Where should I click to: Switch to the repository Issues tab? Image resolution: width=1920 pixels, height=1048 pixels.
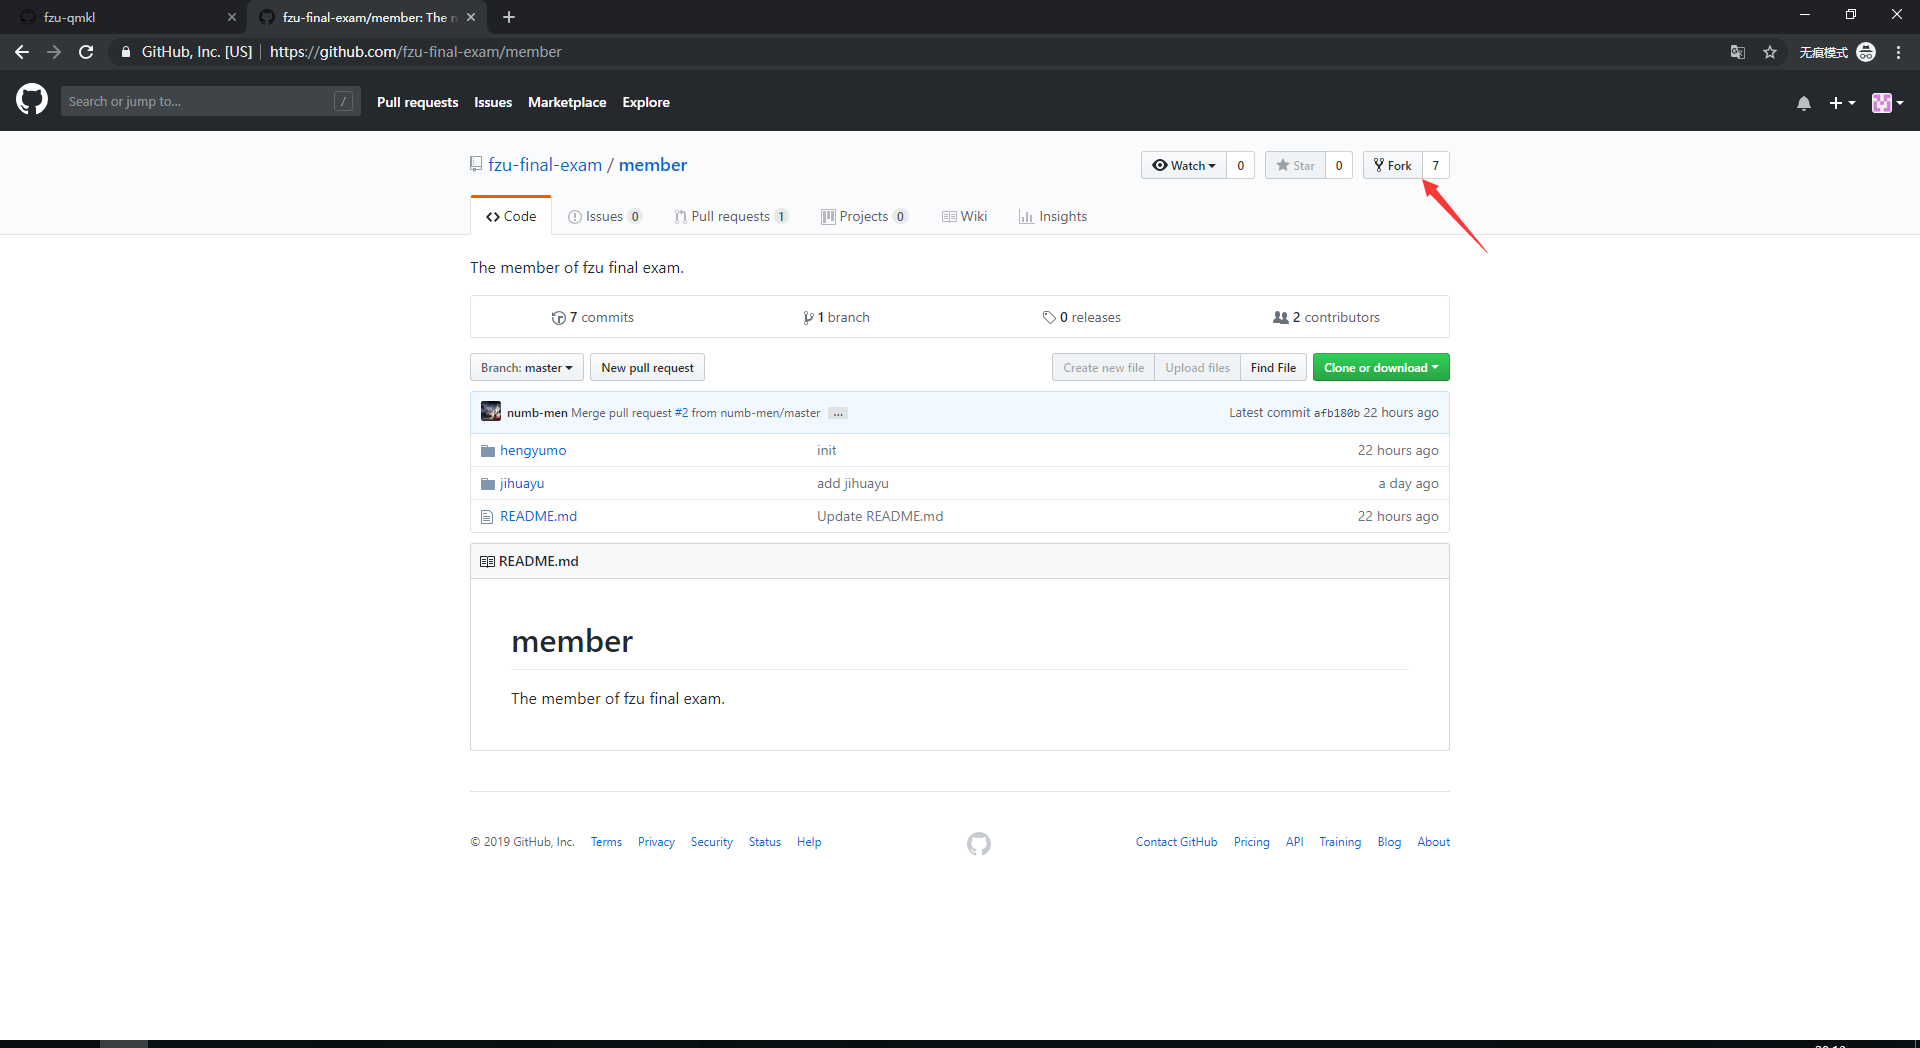[604, 216]
